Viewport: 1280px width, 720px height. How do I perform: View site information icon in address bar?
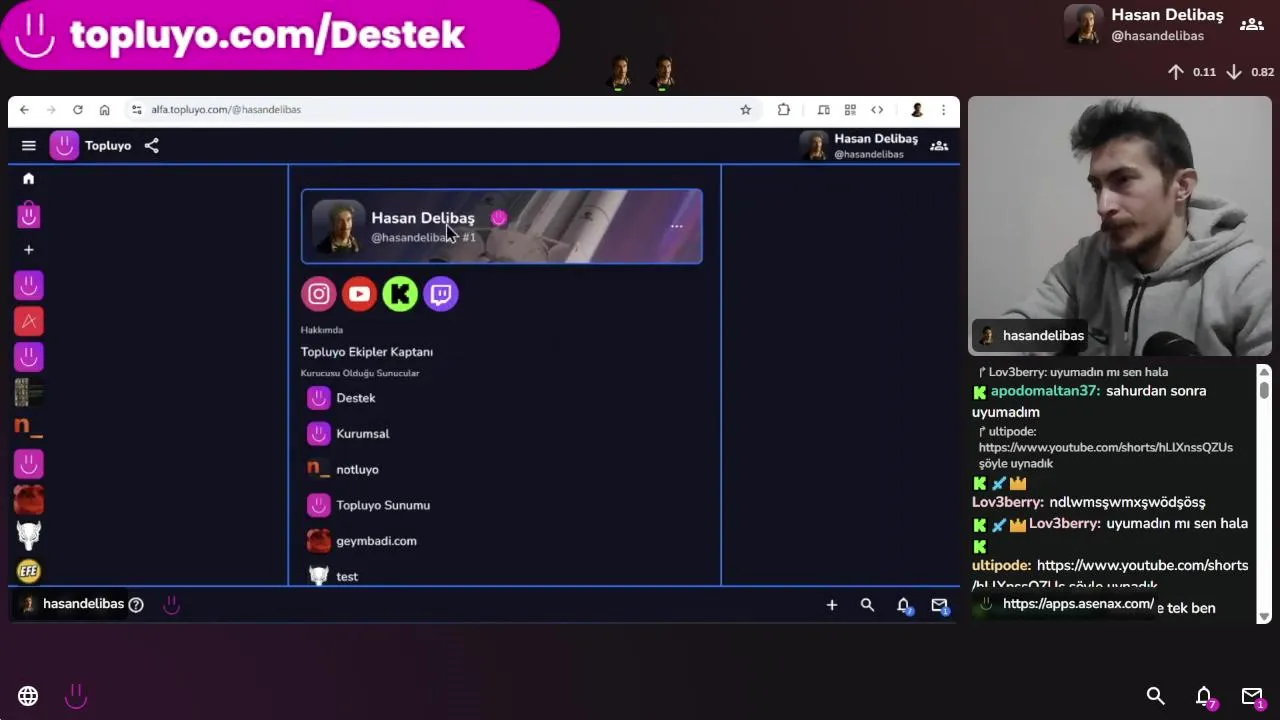tap(136, 110)
